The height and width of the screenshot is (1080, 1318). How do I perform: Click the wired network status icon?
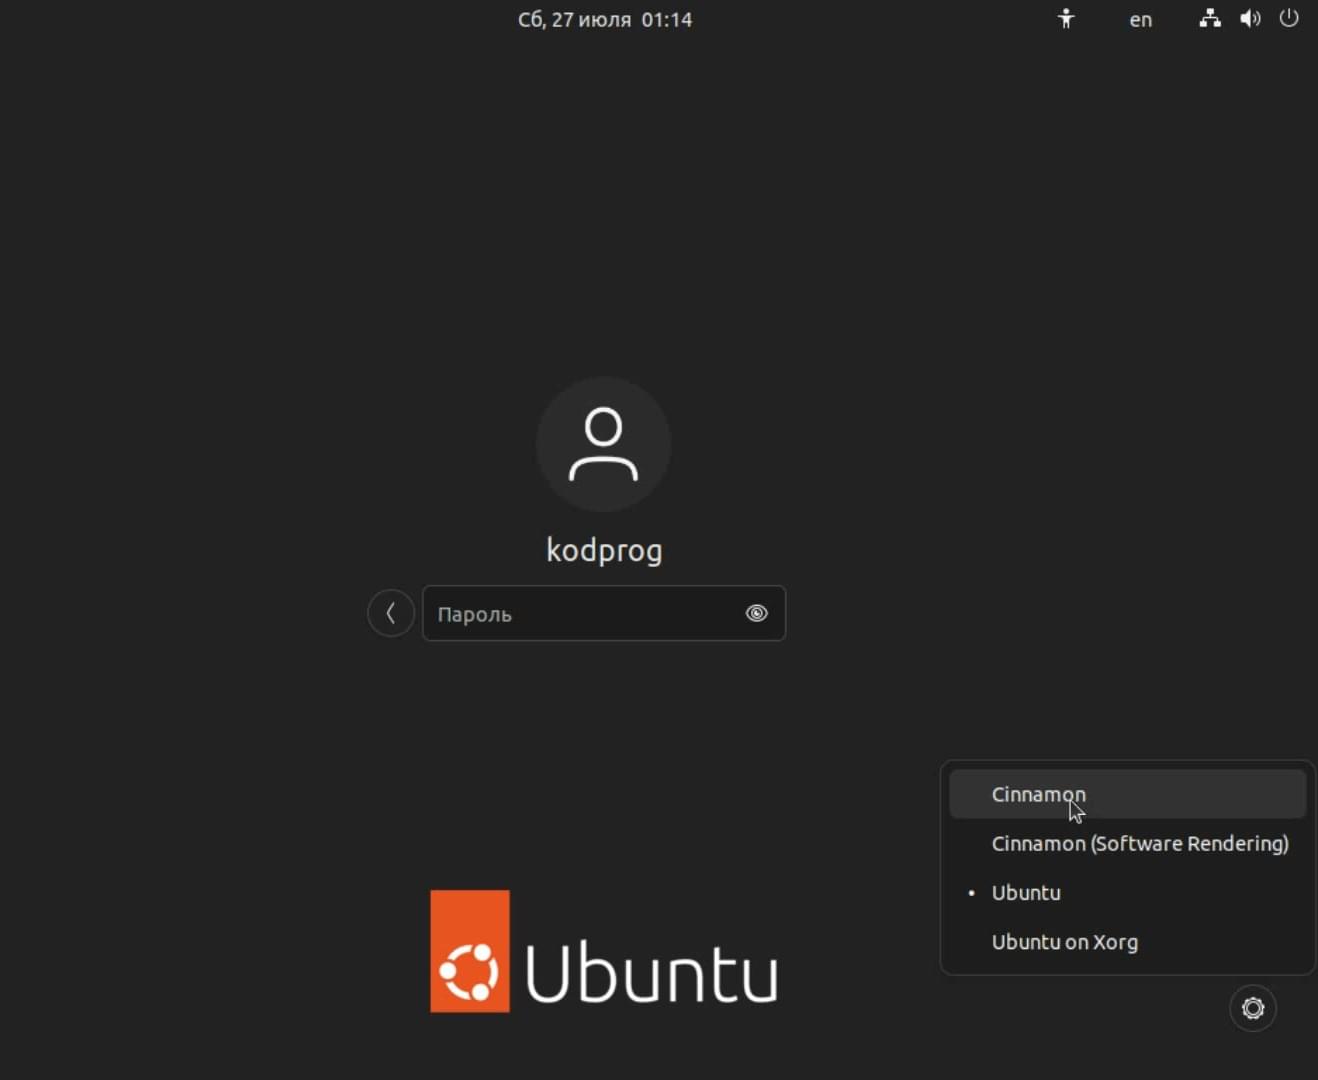[x=1210, y=18]
